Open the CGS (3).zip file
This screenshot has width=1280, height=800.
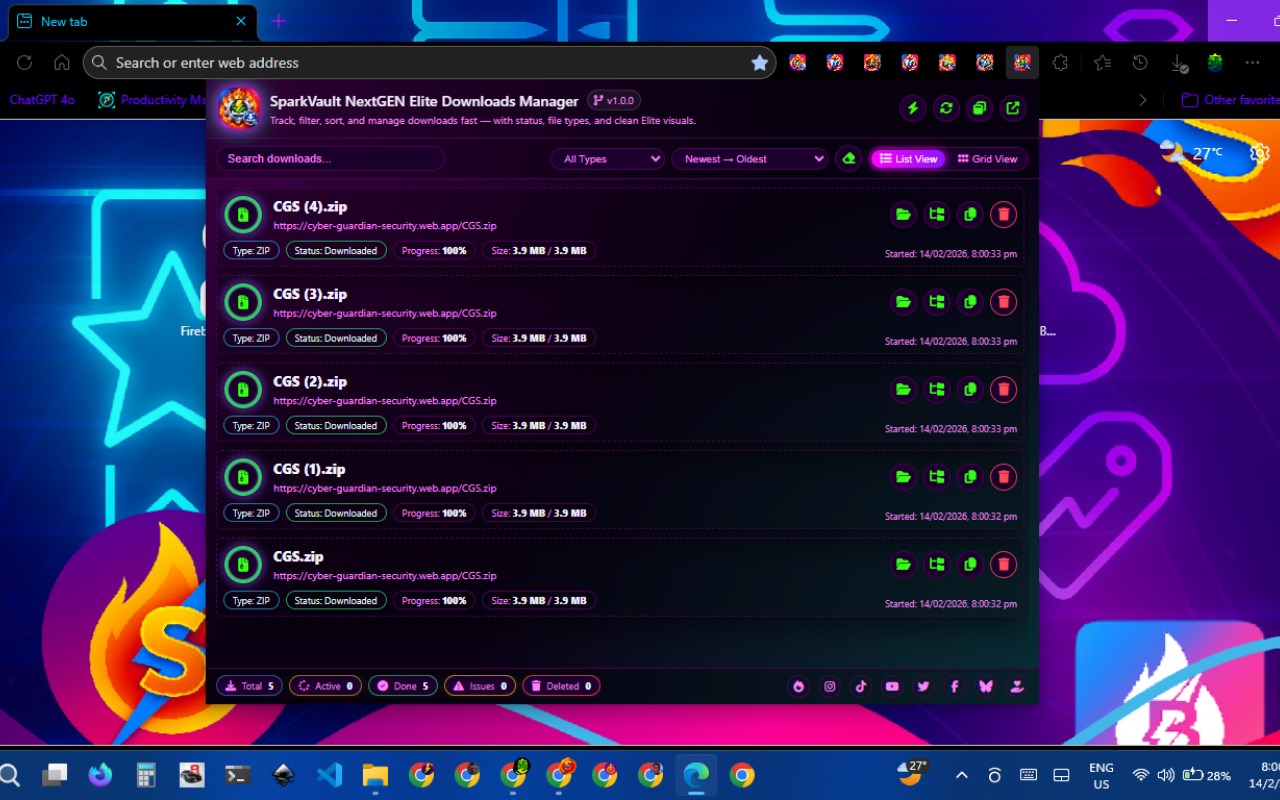[903, 302]
